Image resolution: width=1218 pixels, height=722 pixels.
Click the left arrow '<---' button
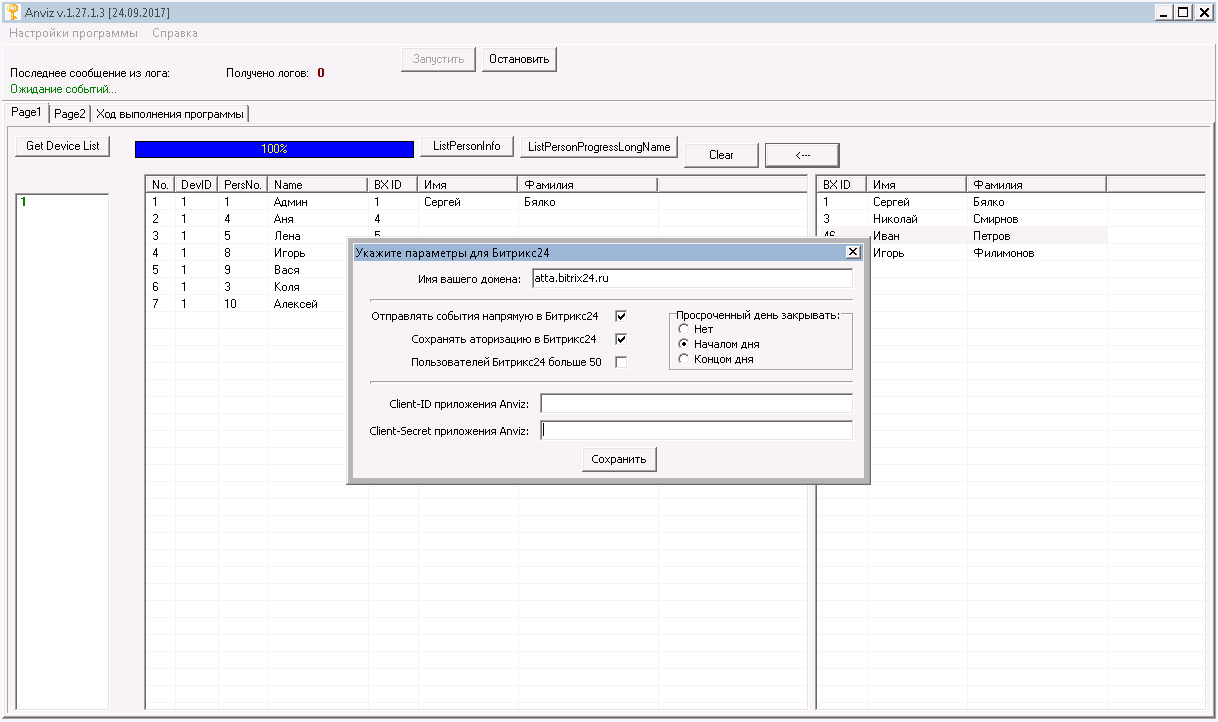pyautogui.click(x=801, y=155)
